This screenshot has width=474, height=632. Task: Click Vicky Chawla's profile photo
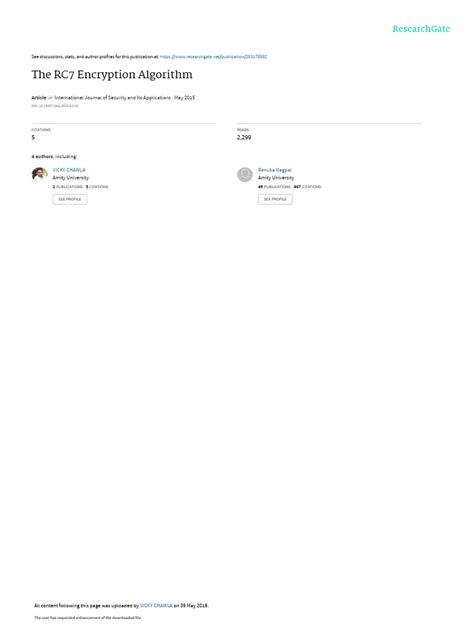40,174
